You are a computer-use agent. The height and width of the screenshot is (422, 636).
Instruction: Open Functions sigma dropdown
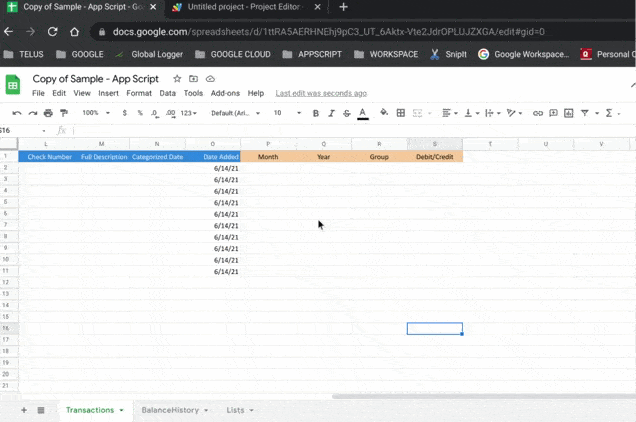pyautogui.click(x=612, y=113)
